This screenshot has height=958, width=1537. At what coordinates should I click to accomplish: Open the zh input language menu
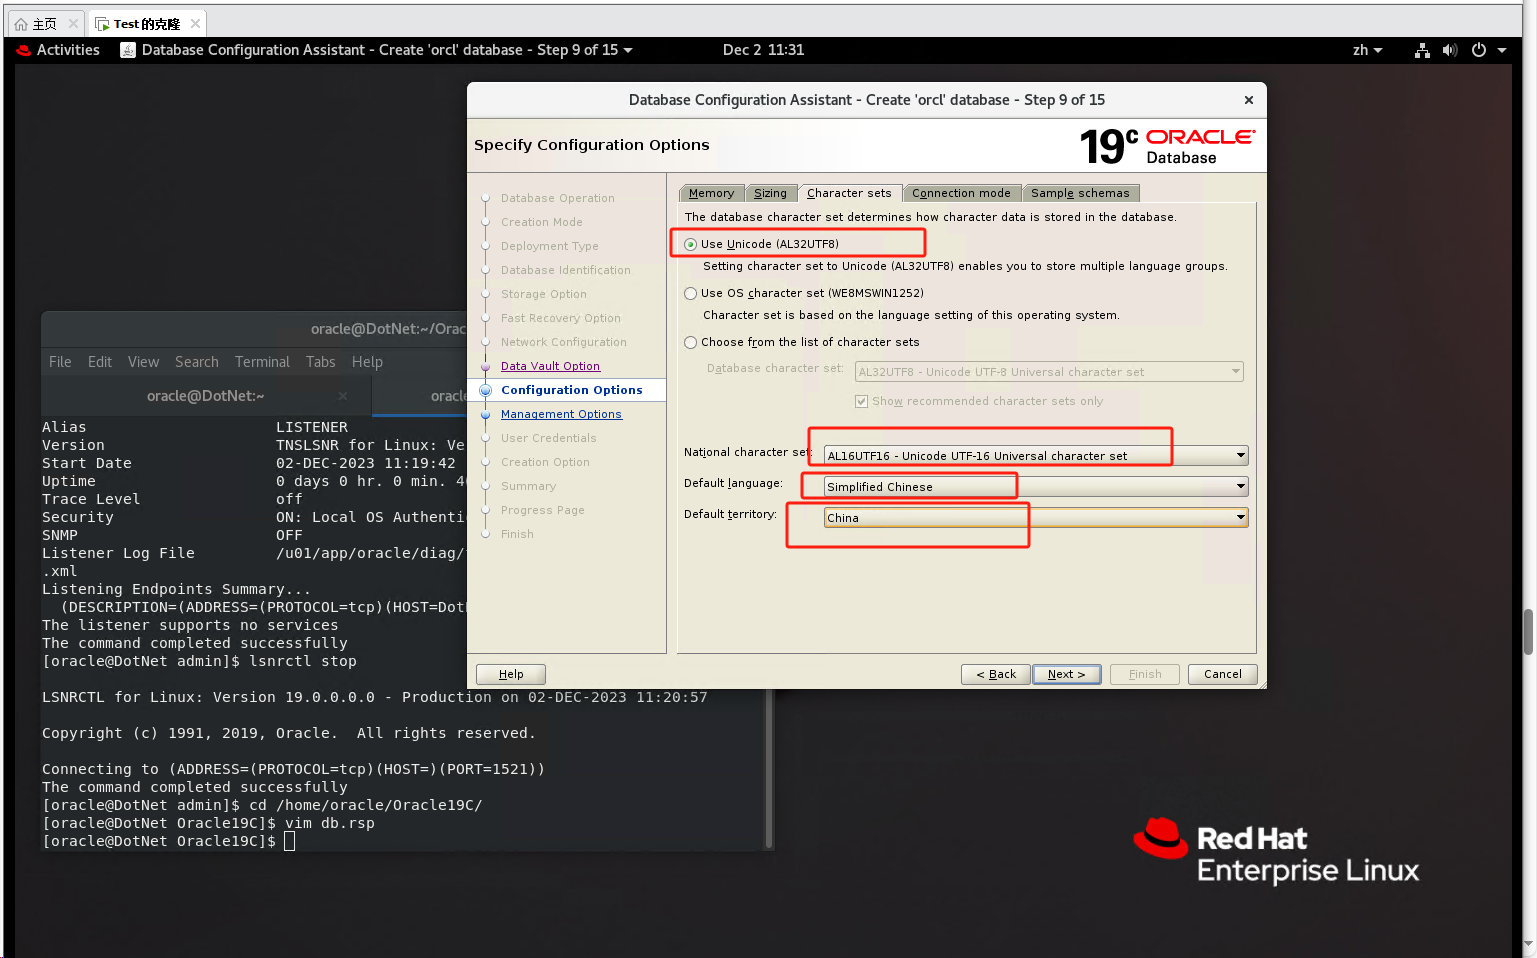pyautogui.click(x=1367, y=50)
